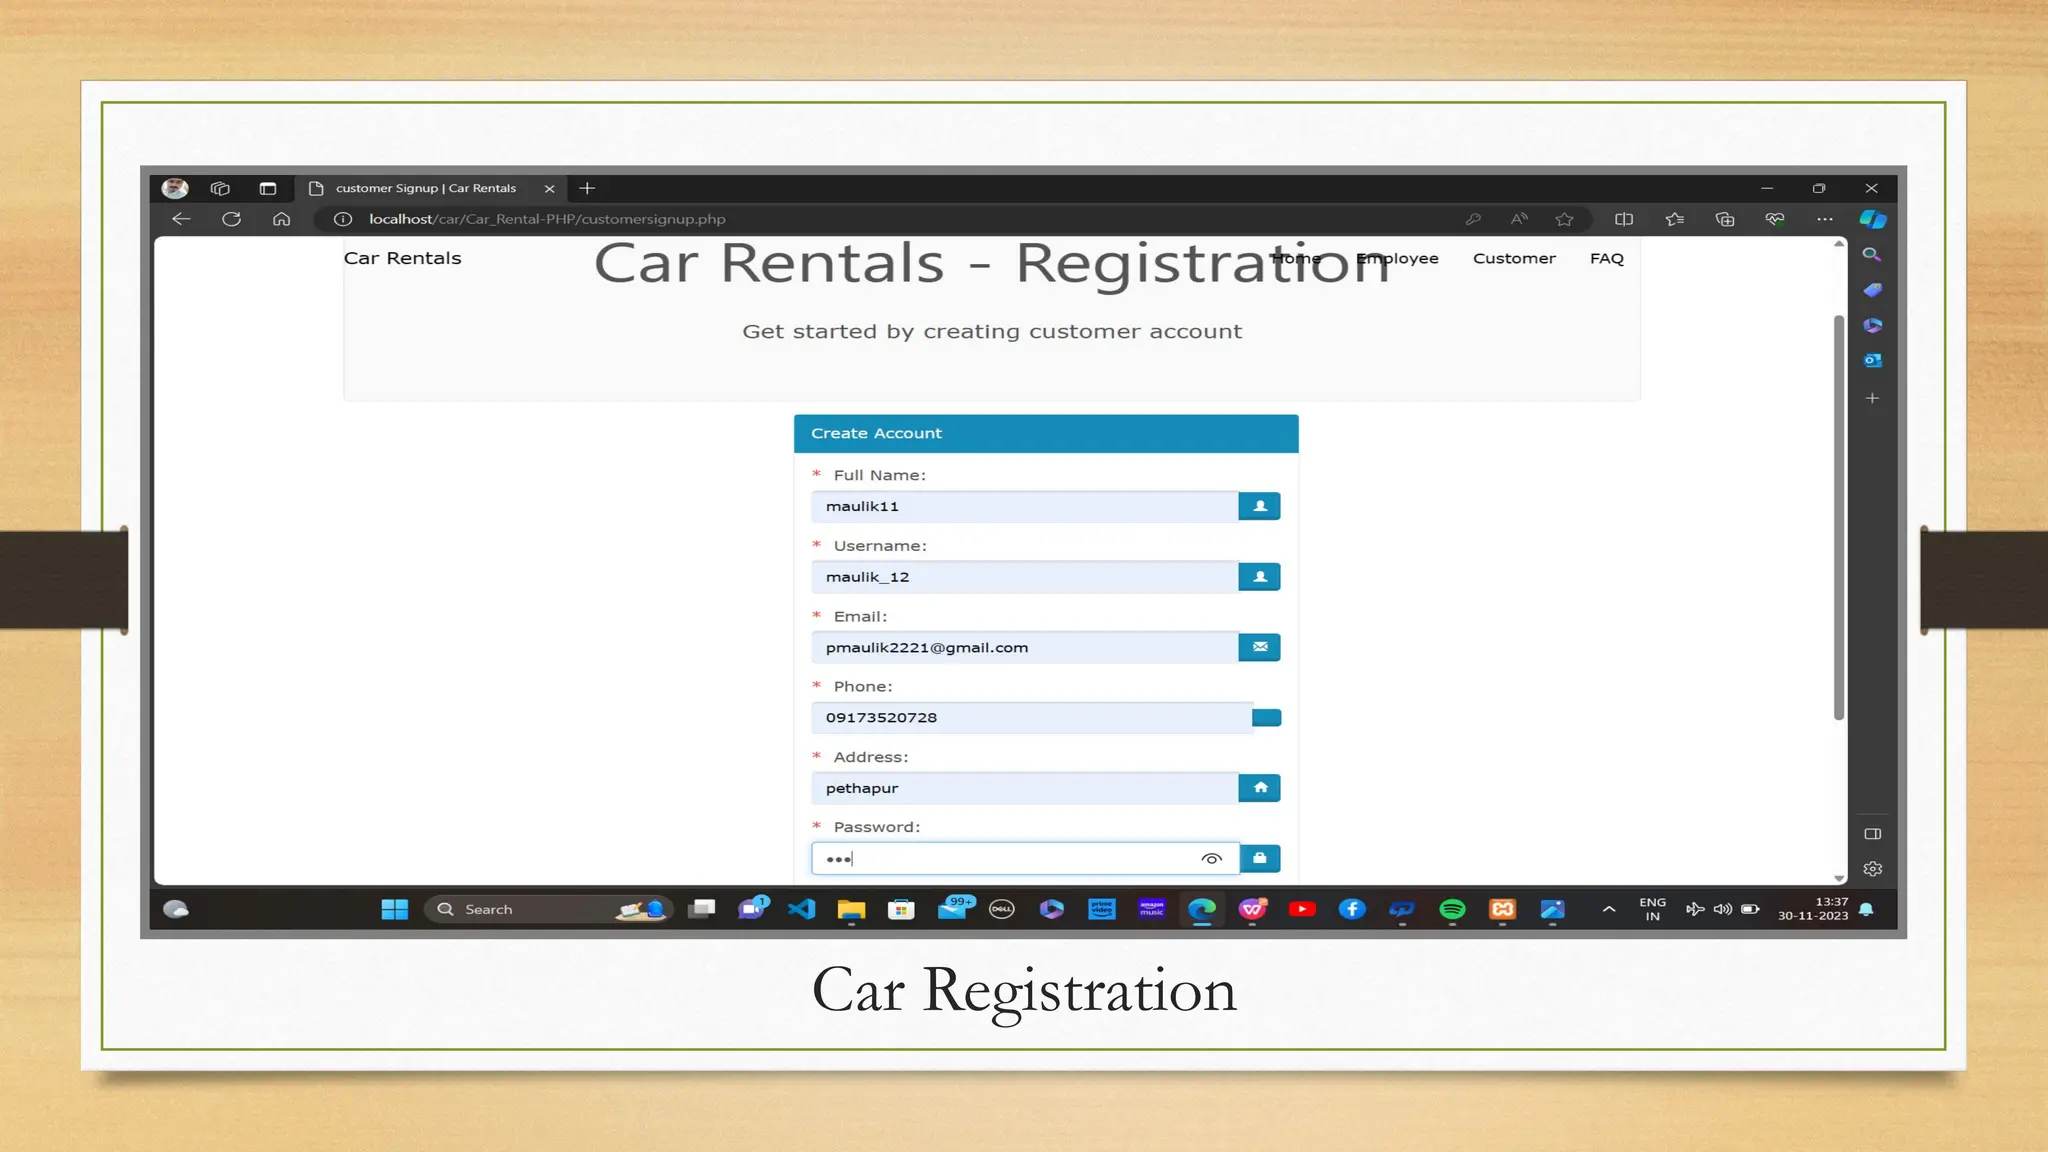Viewport: 2048px width, 1152px height.
Task: Show hidden system tray icons chevron
Action: [1609, 909]
